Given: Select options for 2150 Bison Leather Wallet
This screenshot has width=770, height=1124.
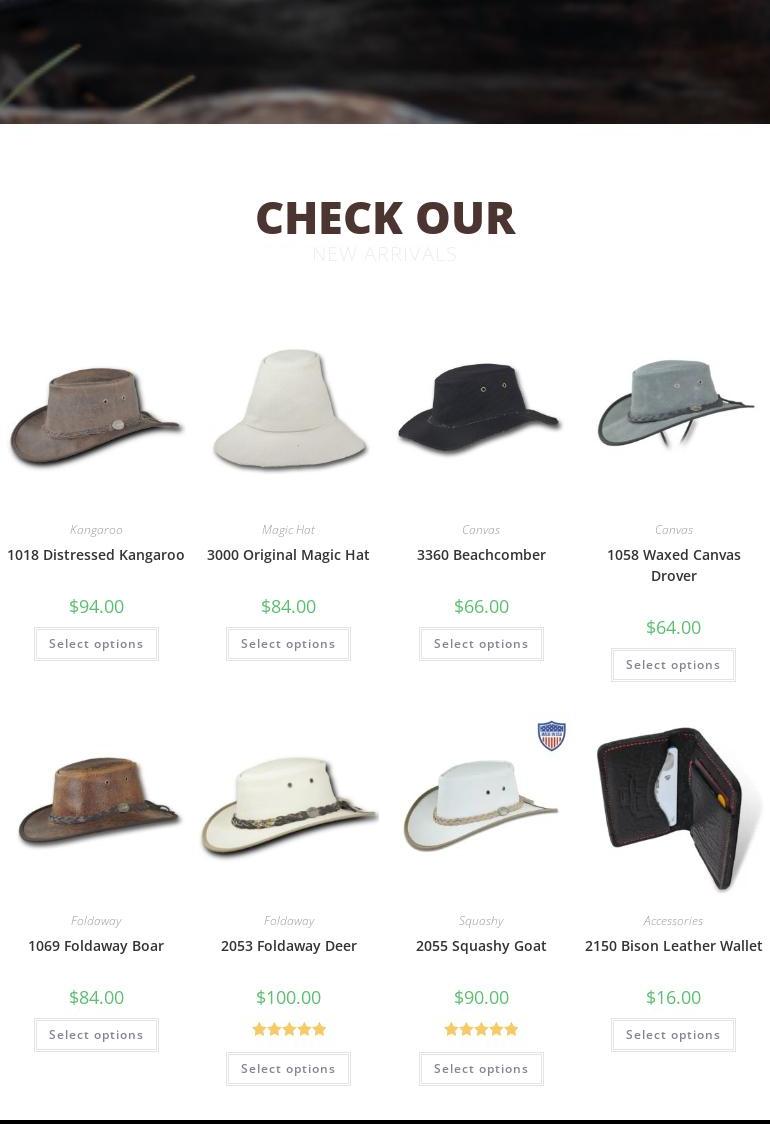Looking at the screenshot, I should coord(673,1034).
